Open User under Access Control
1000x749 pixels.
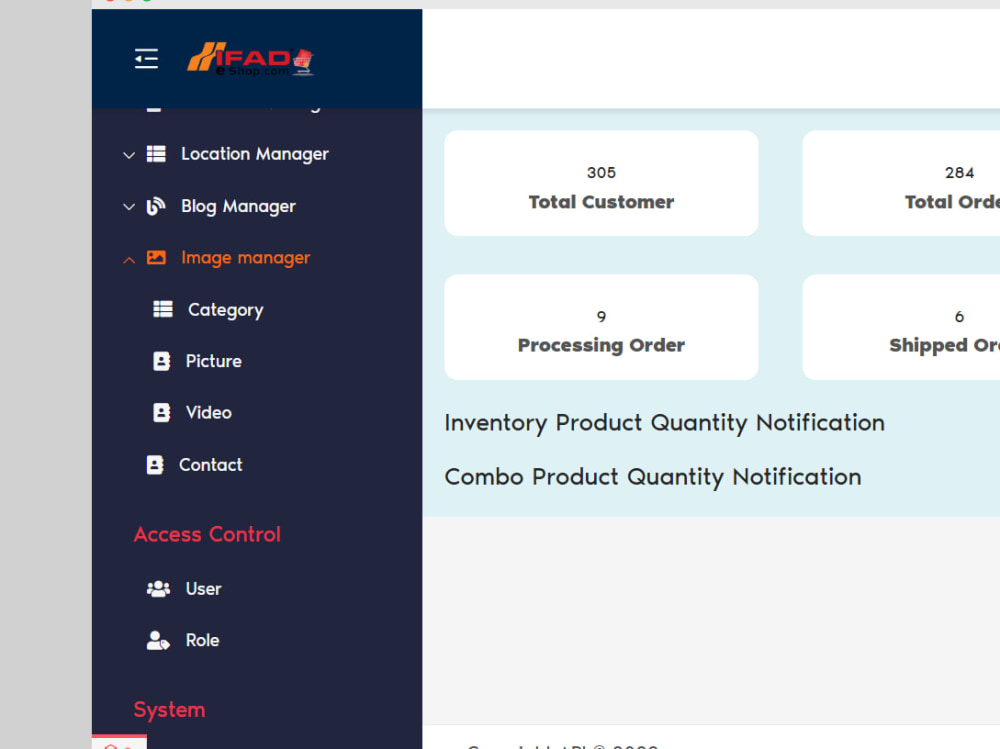(x=203, y=588)
